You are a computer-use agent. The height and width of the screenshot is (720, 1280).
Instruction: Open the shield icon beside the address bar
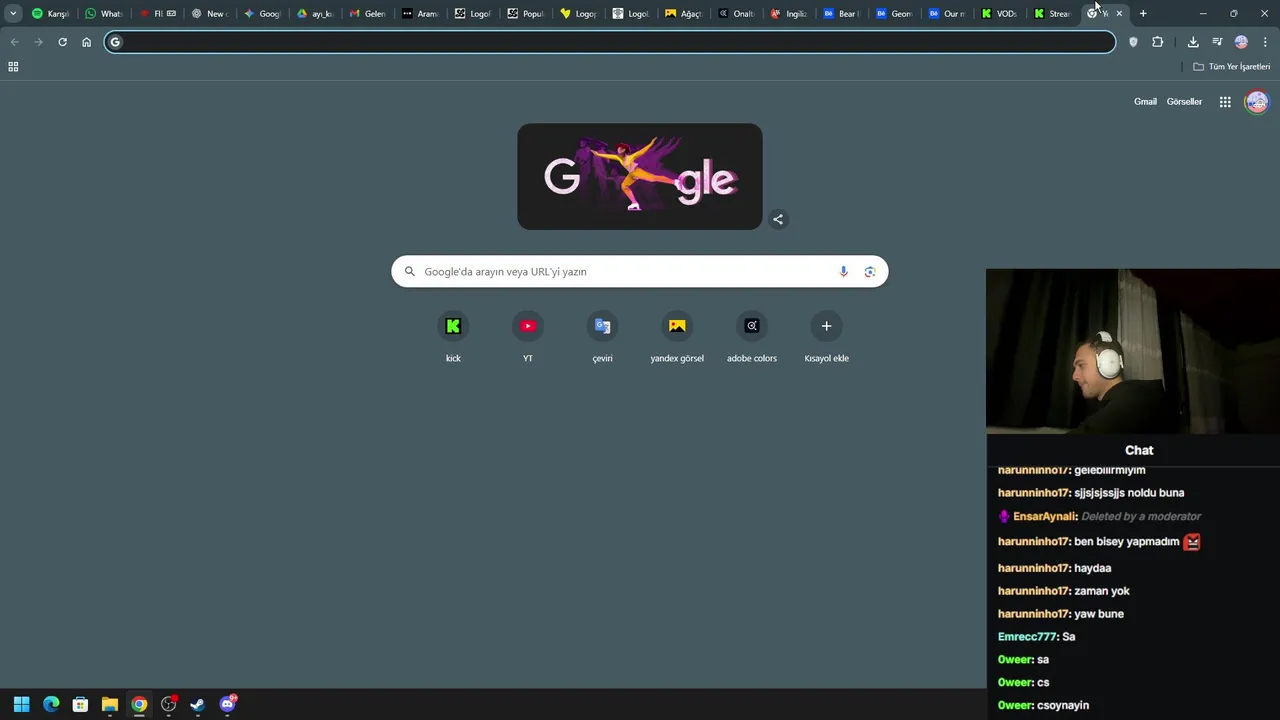pos(1133,42)
